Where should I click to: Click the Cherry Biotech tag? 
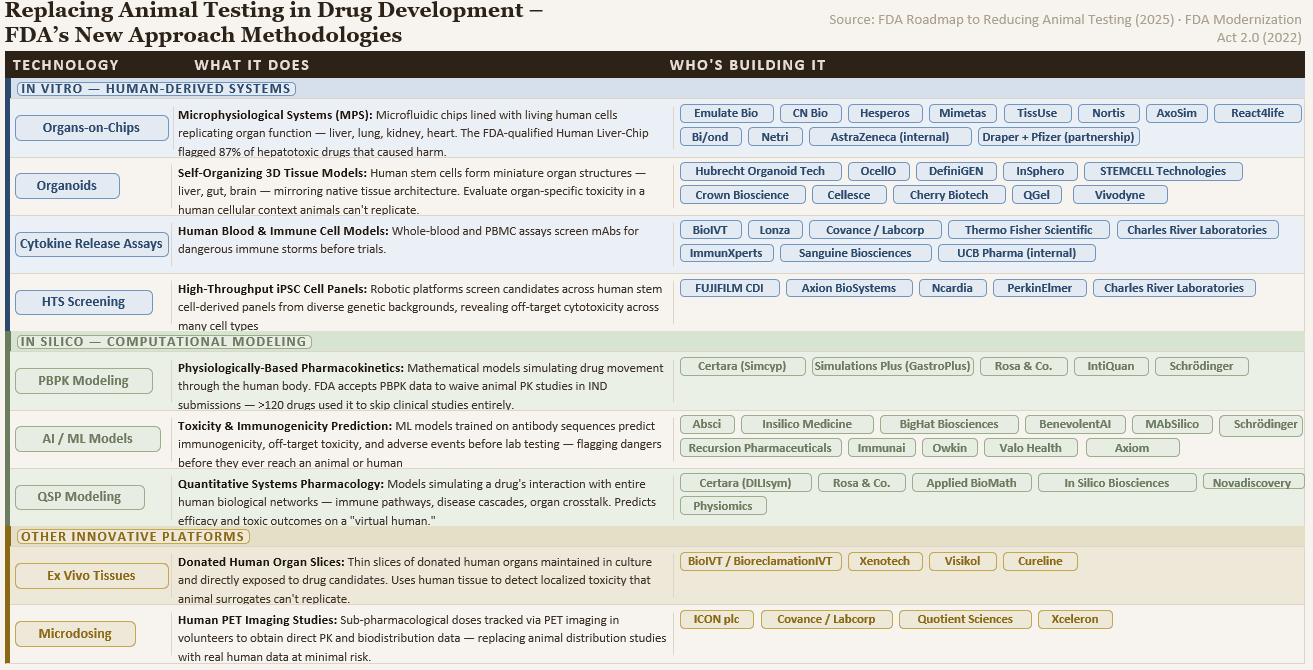[948, 195]
